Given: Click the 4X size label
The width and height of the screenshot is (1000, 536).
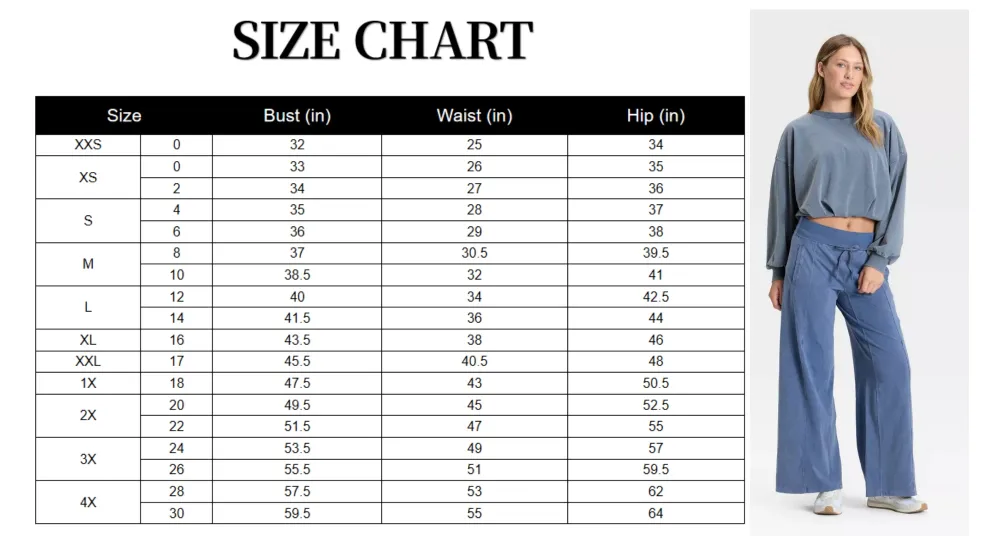Looking at the screenshot, I should pyautogui.click(x=88, y=502).
